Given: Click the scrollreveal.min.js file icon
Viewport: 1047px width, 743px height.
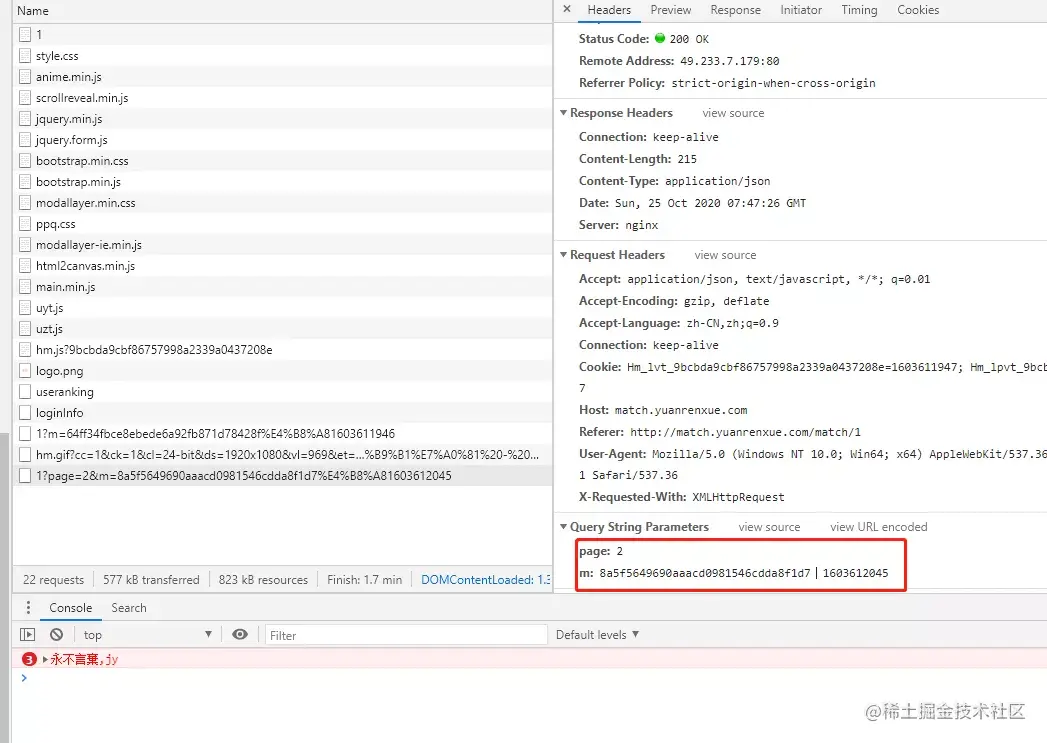Looking at the screenshot, I should [25, 97].
